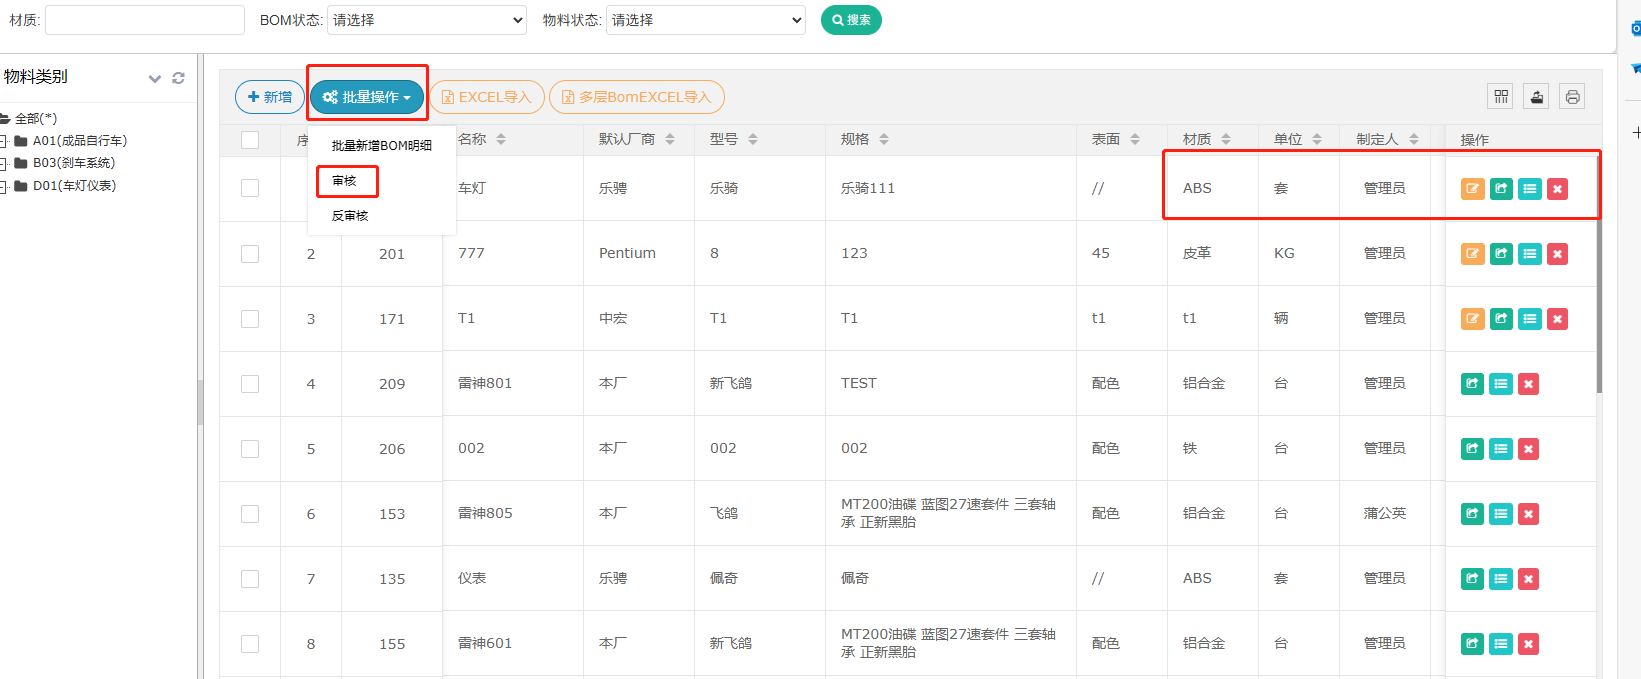The width and height of the screenshot is (1641, 679).
Task: Click the table's vertical scrollbar
Action: [1598, 300]
